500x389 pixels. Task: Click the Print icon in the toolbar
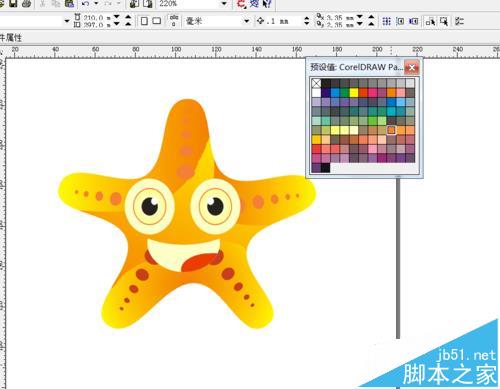(x=26, y=3)
